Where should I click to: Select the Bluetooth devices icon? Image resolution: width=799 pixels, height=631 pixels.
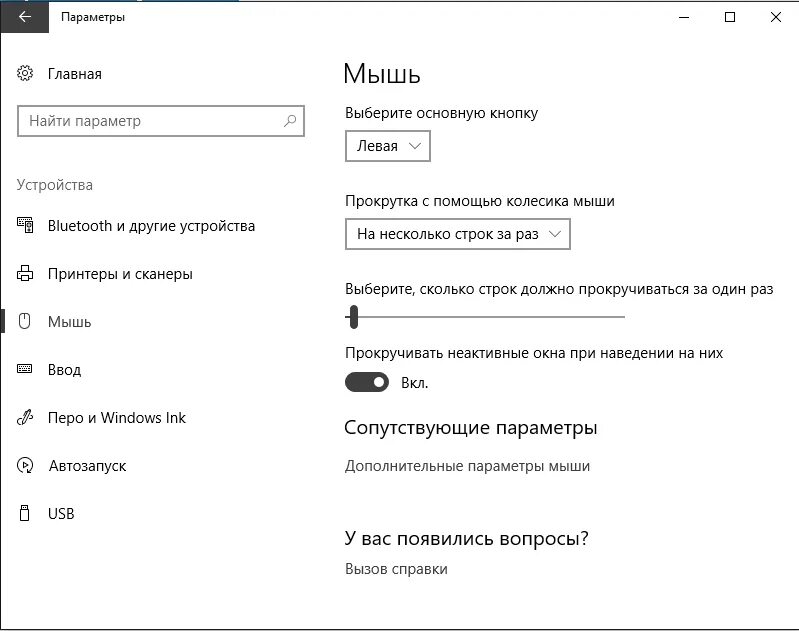click(x=25, y=225)
